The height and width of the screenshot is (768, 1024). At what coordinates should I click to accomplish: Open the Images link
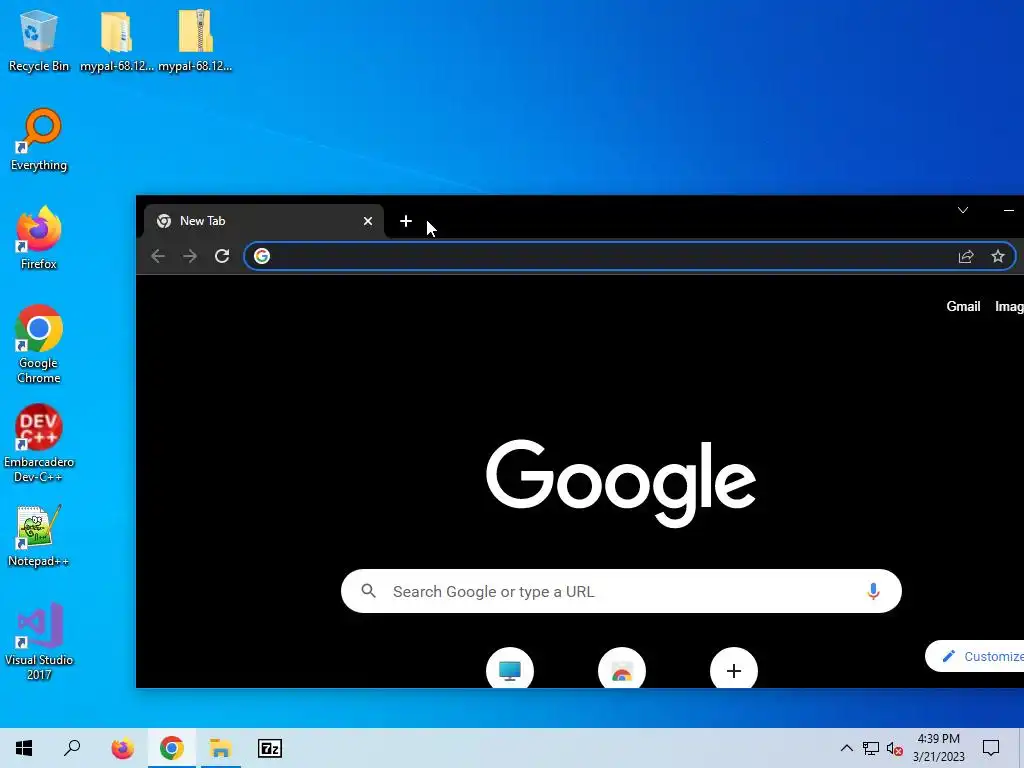coord(1009,306)
